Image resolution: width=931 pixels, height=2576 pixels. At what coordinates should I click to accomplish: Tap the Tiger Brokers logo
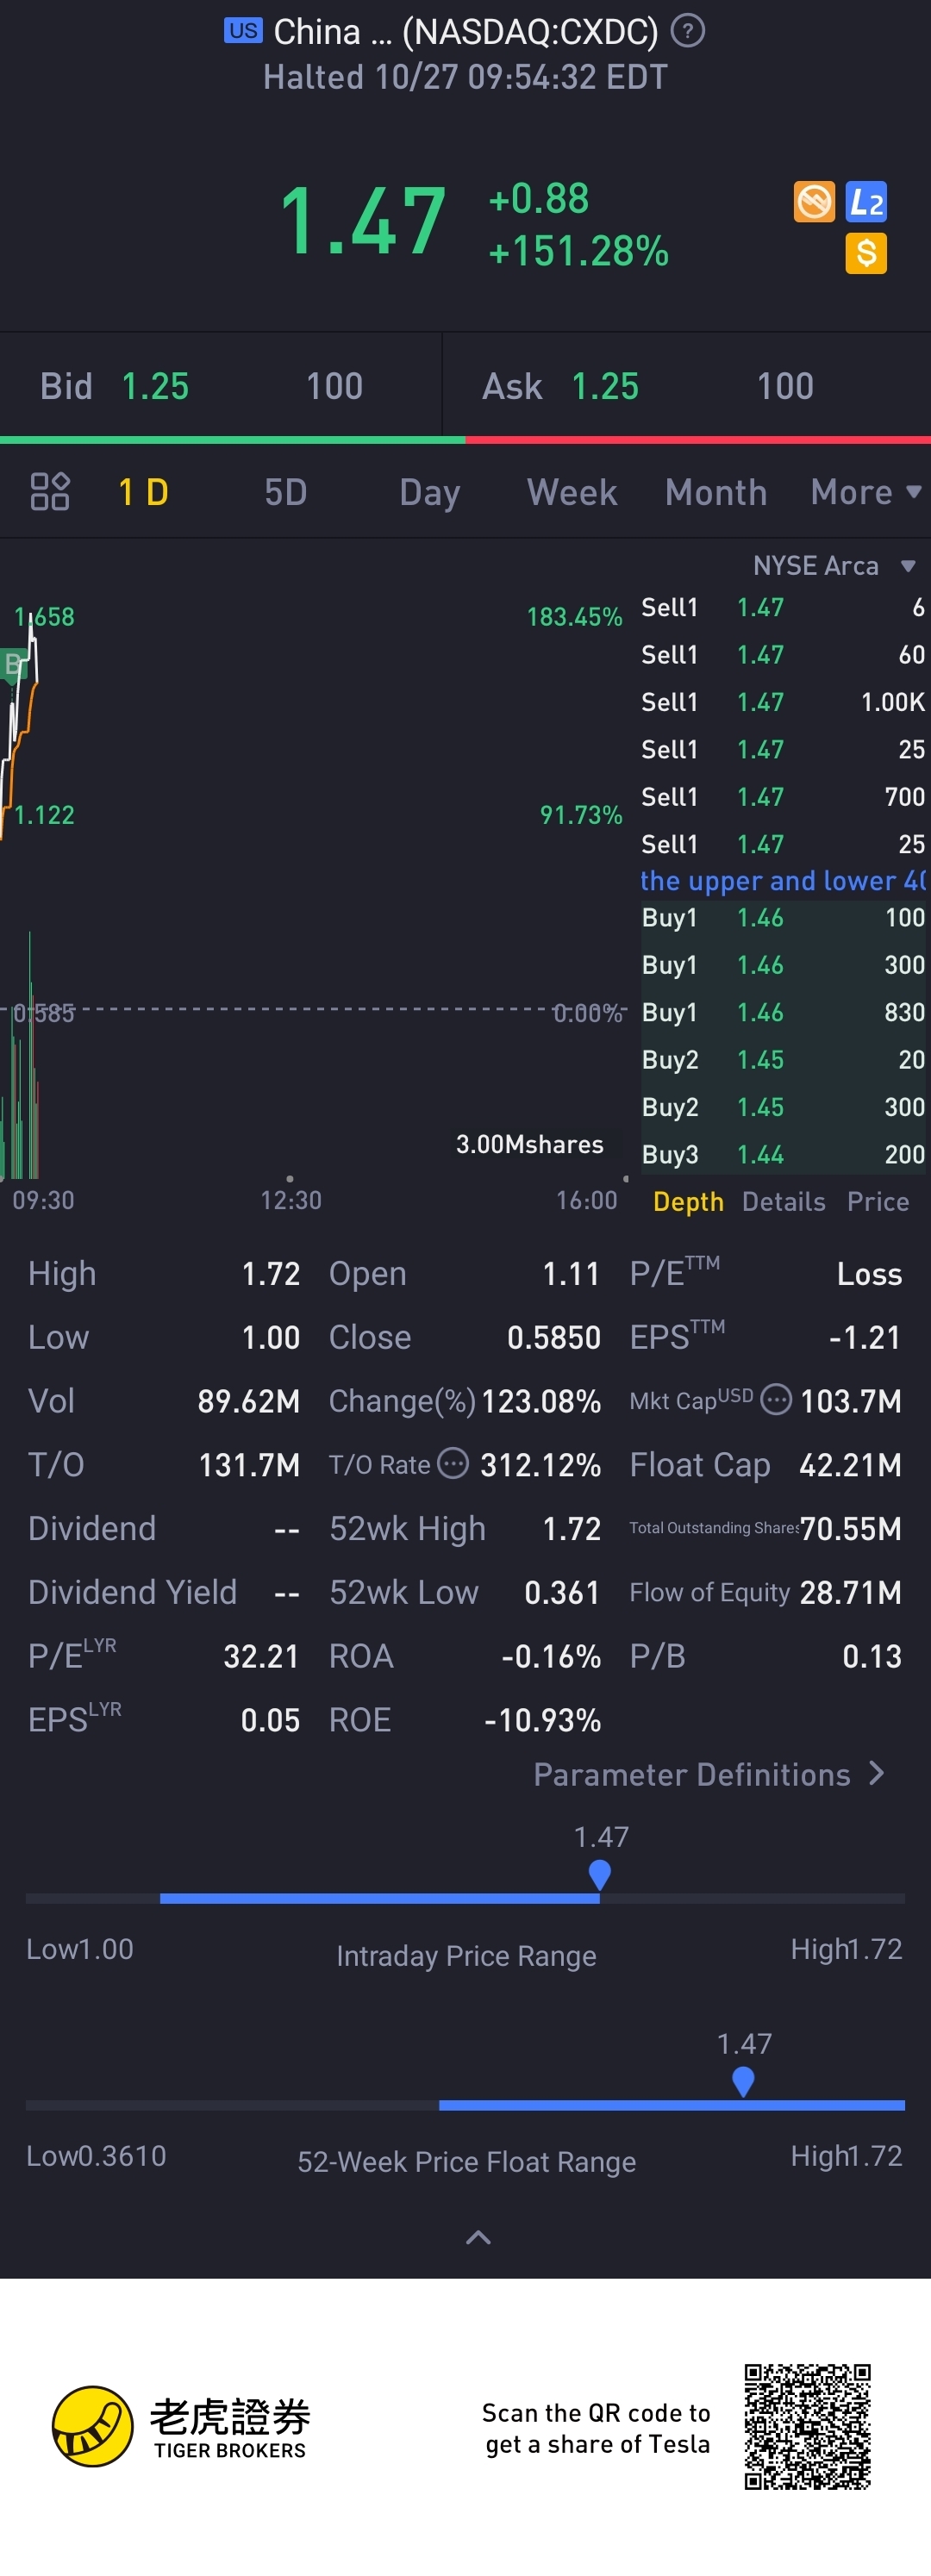point(92,2426)
